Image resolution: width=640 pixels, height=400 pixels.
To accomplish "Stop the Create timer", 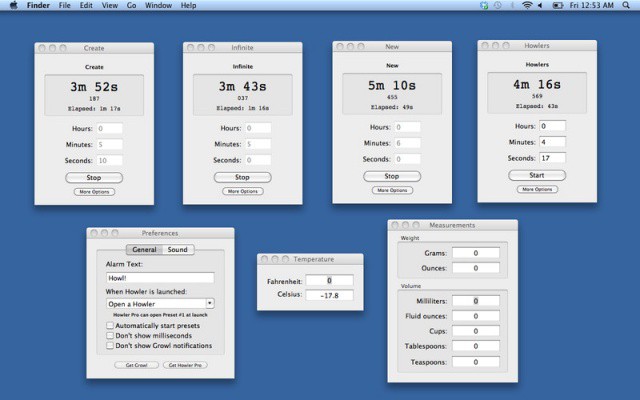I will 93,177.
